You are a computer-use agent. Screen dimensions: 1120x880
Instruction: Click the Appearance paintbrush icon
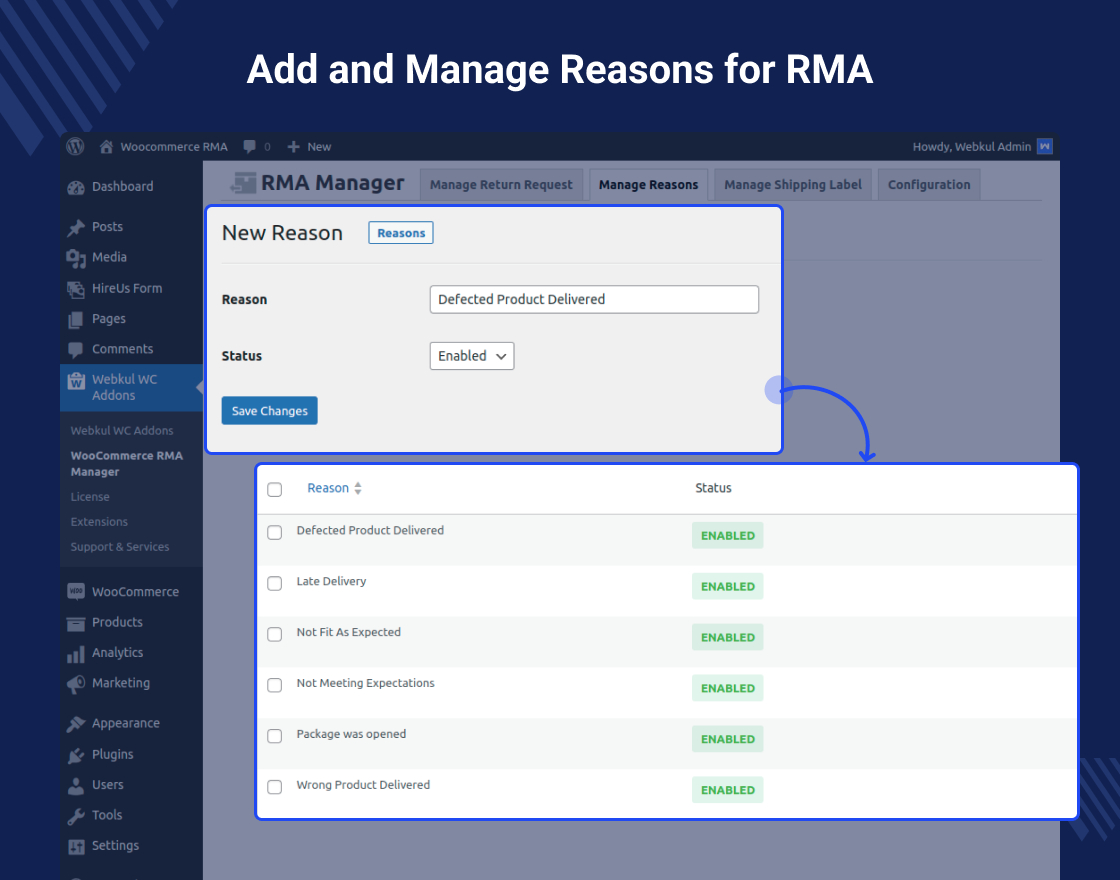[x=76, y=724]
